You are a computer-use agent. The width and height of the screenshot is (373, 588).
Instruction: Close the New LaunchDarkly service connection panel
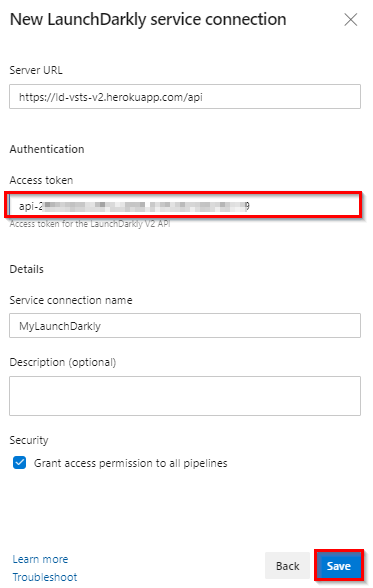pyautogui.click(x=351, y=20)
